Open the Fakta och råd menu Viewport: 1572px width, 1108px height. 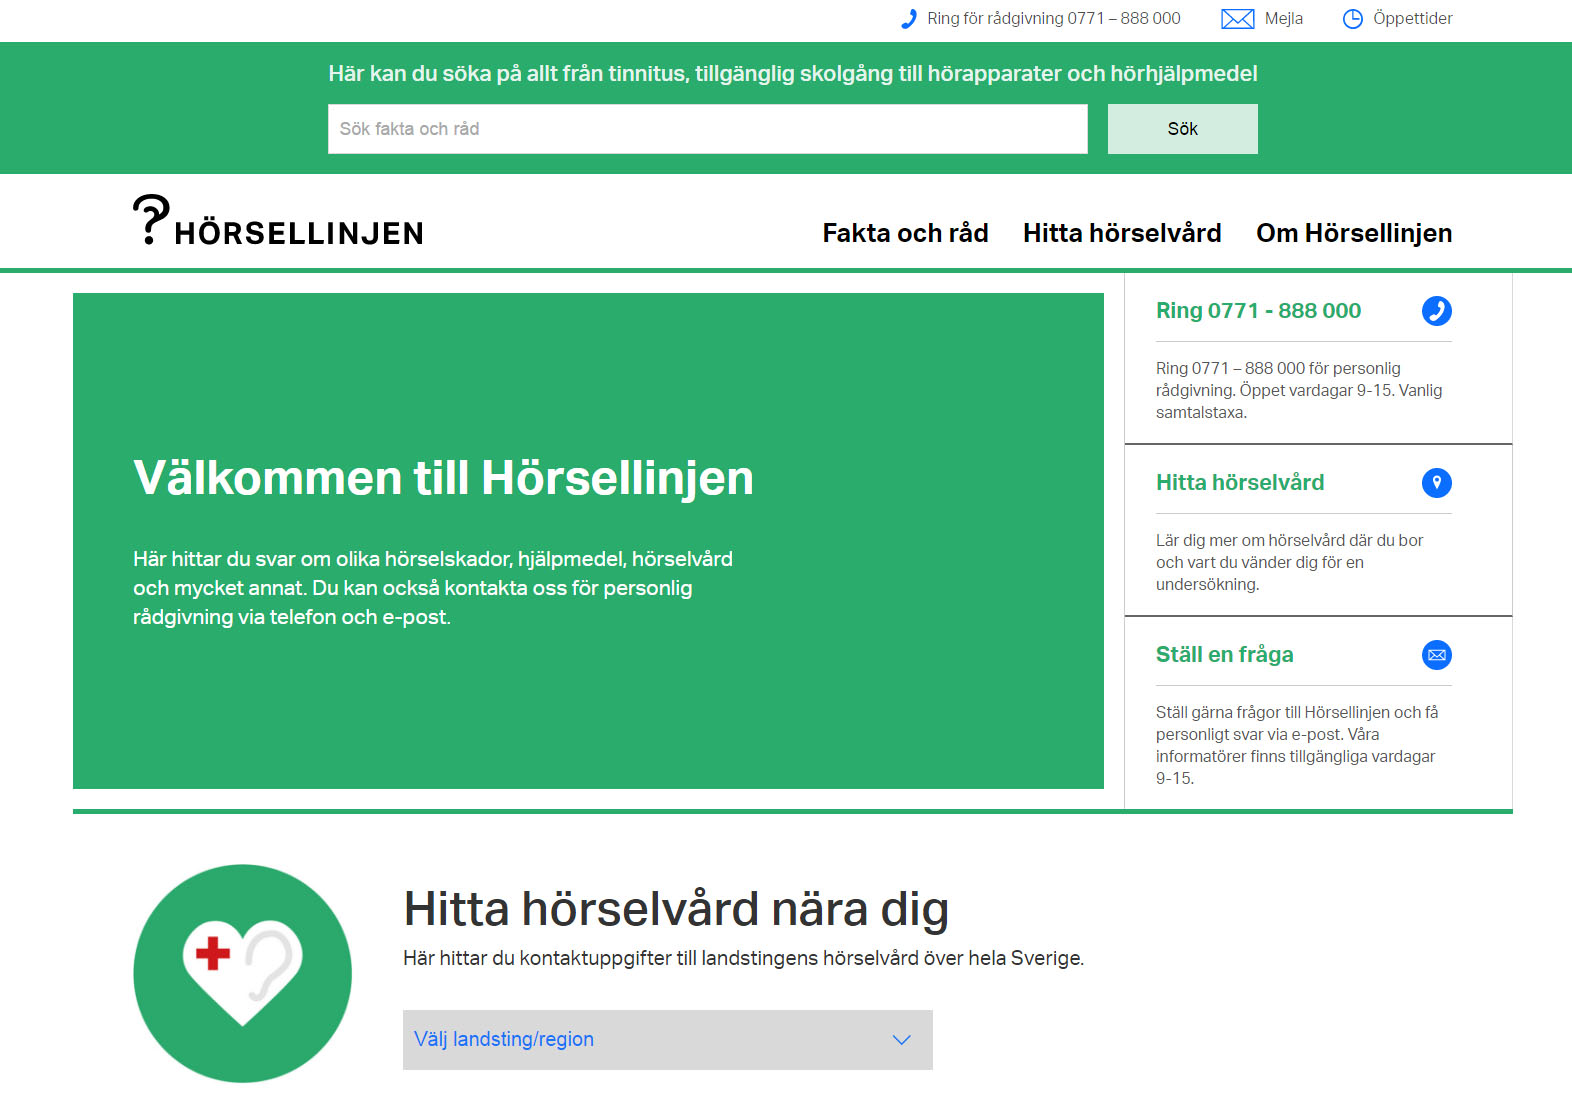(x=905, y=233)
